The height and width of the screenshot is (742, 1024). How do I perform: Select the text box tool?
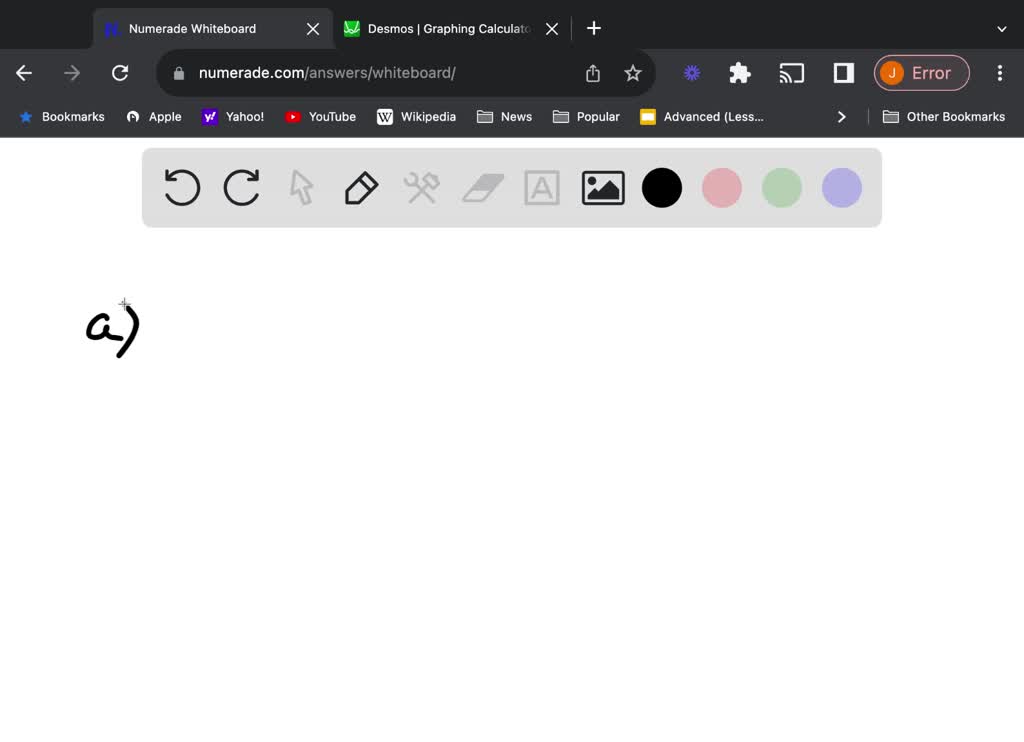542,188
